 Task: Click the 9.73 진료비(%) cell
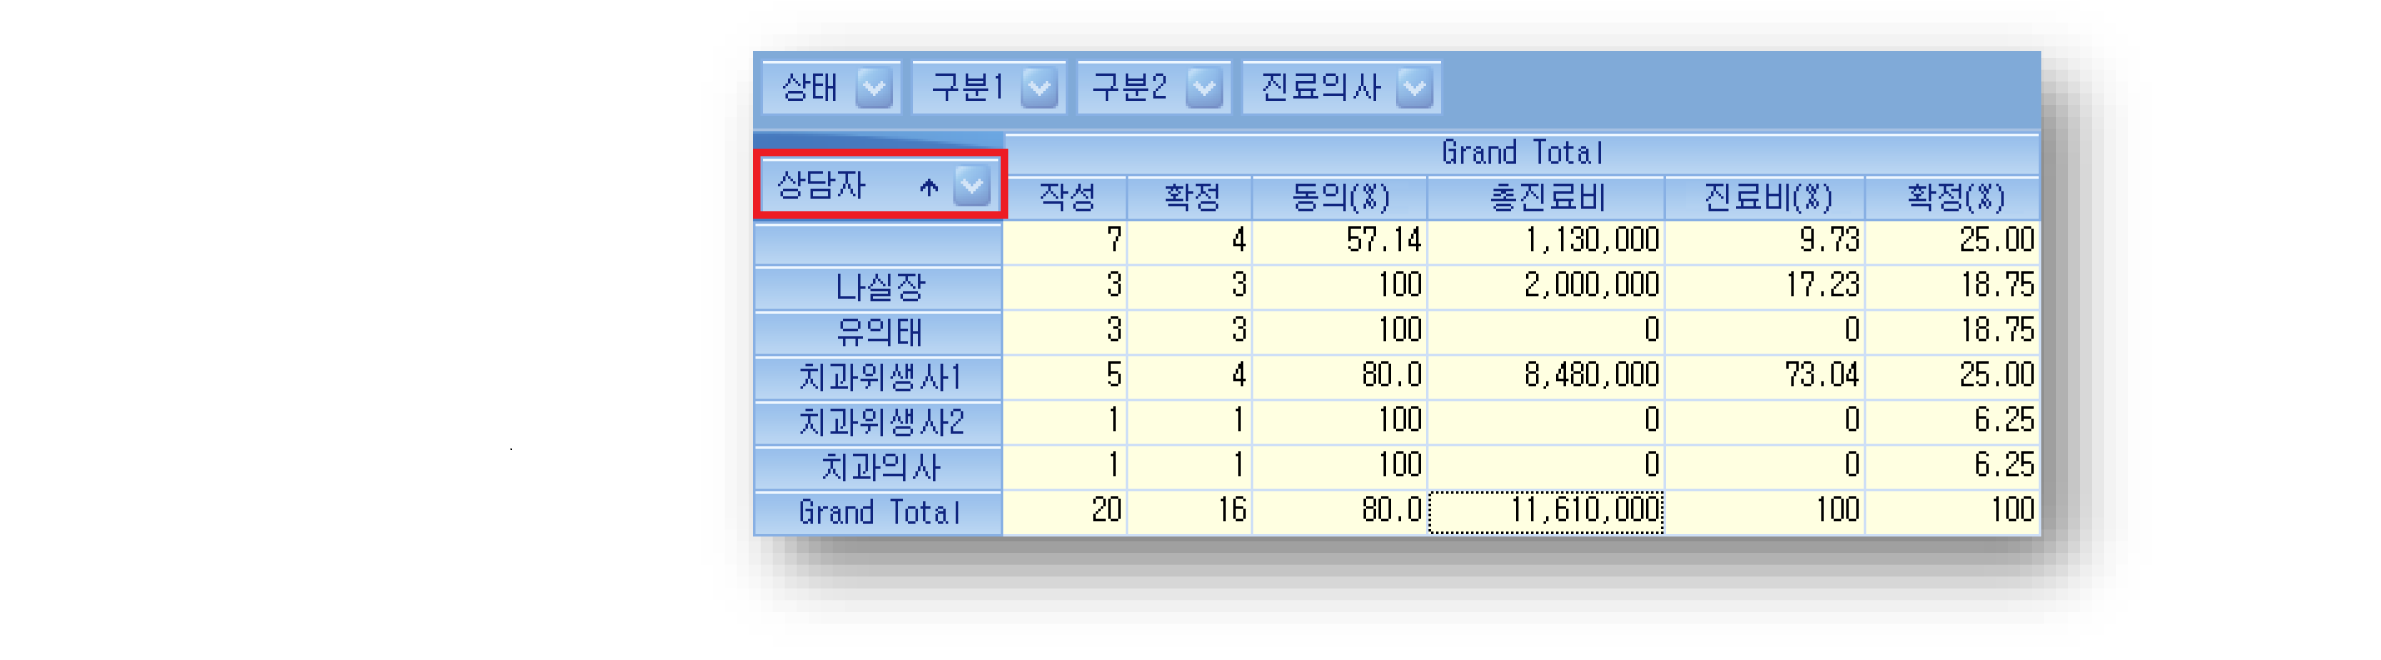1766,241
